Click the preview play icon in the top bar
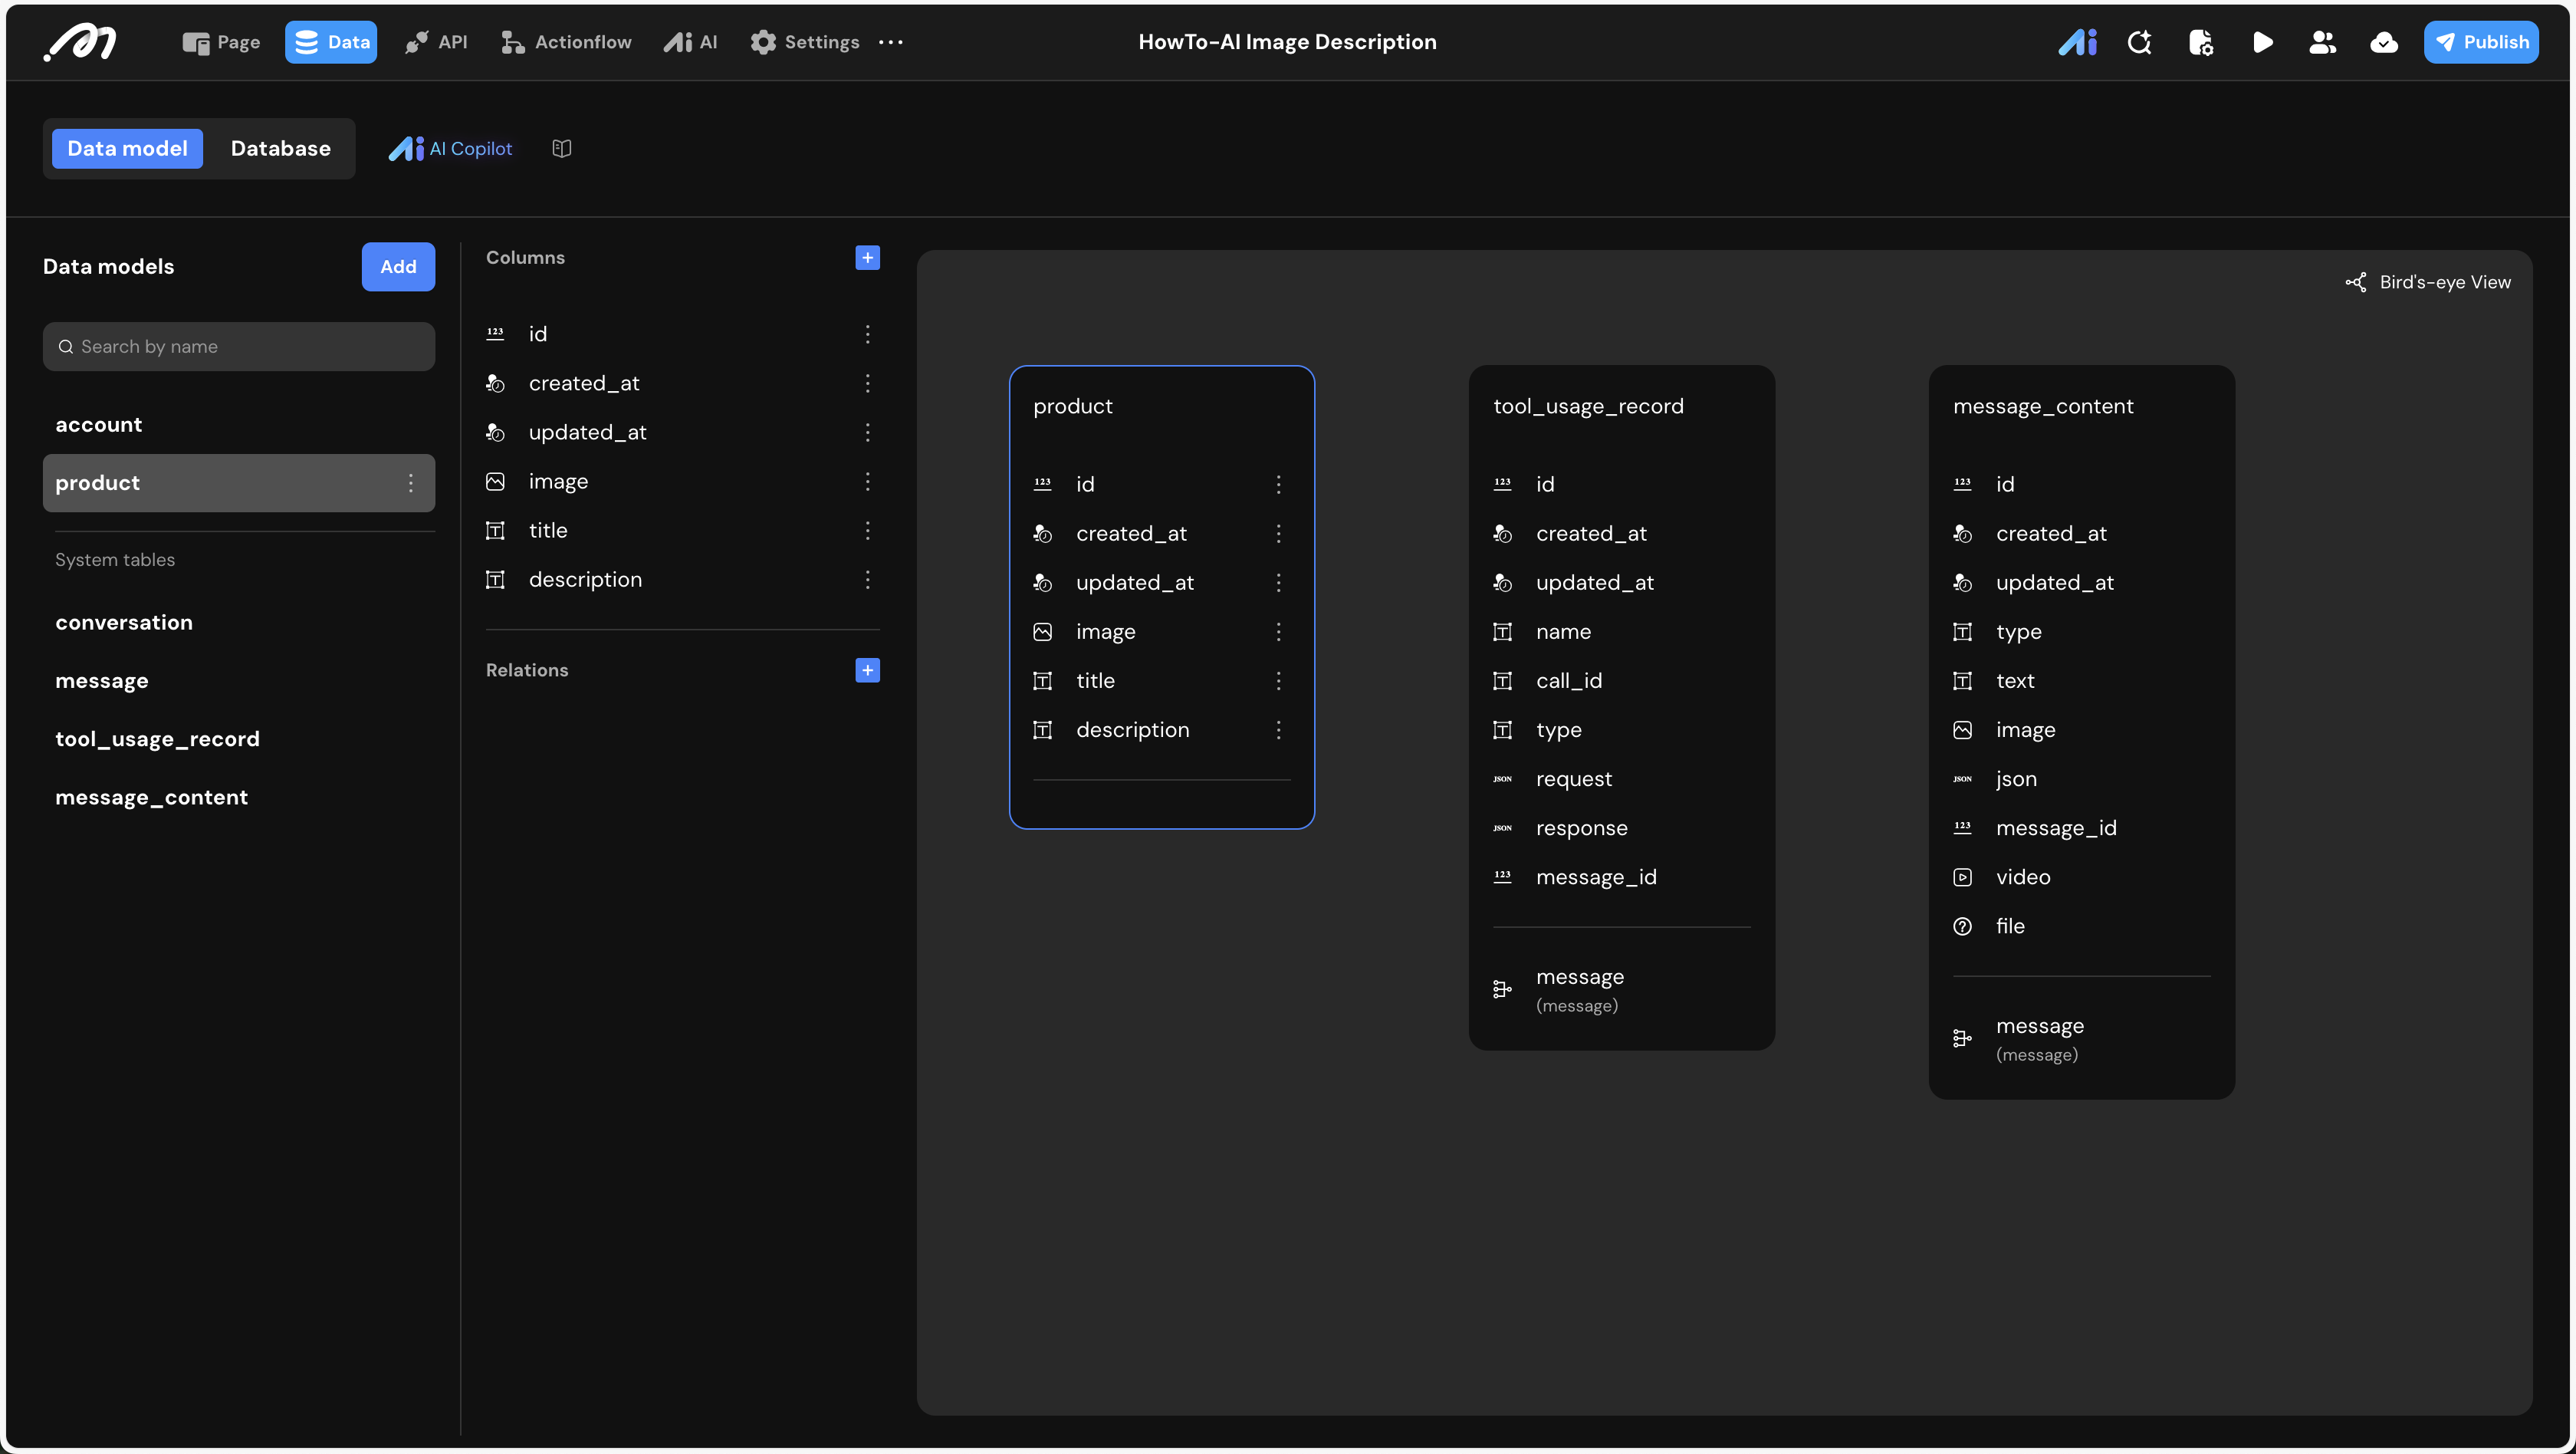2576x1454 pixels. tap(2262, 42)
